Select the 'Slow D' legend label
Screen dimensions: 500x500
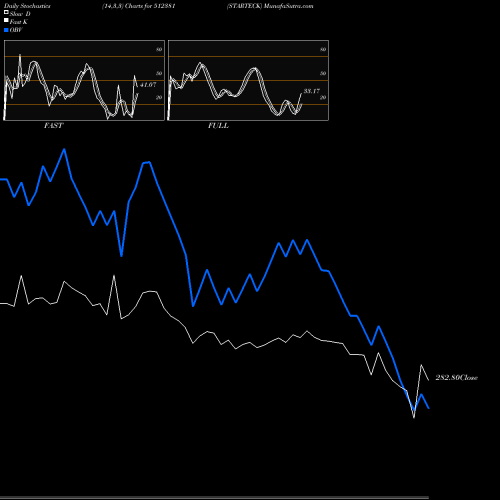(20, 14)
